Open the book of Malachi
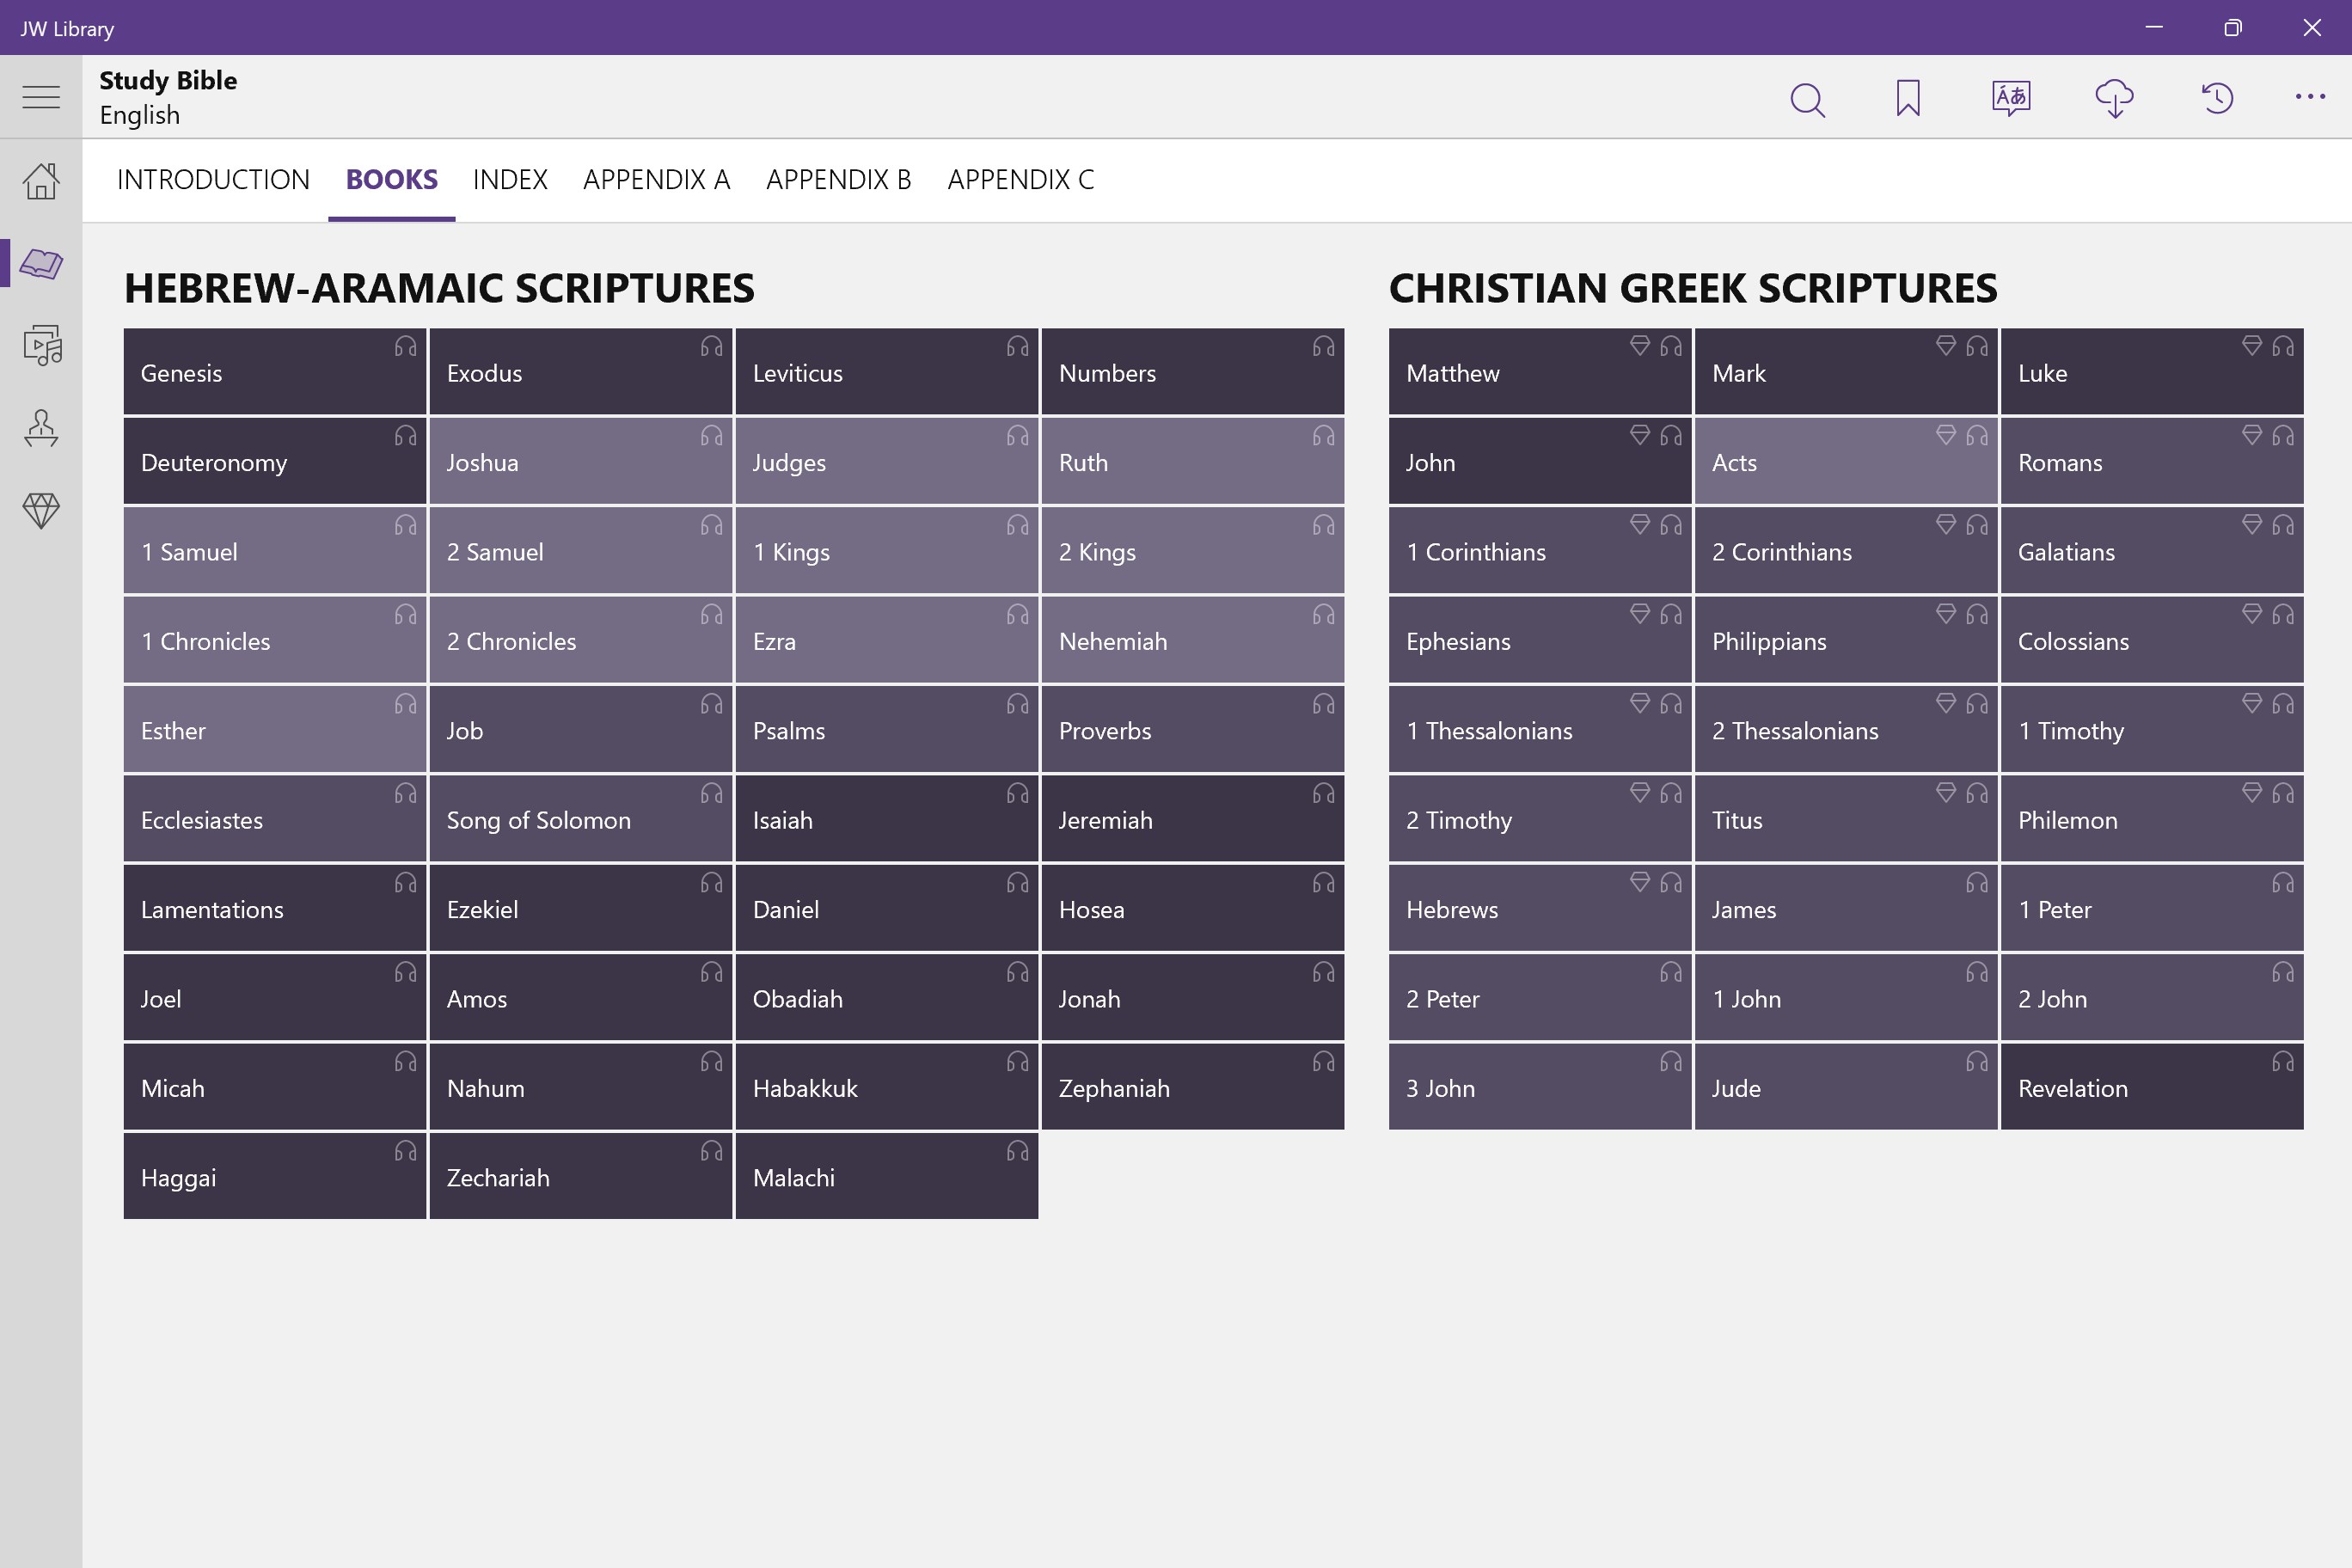 coord(886,1176)
